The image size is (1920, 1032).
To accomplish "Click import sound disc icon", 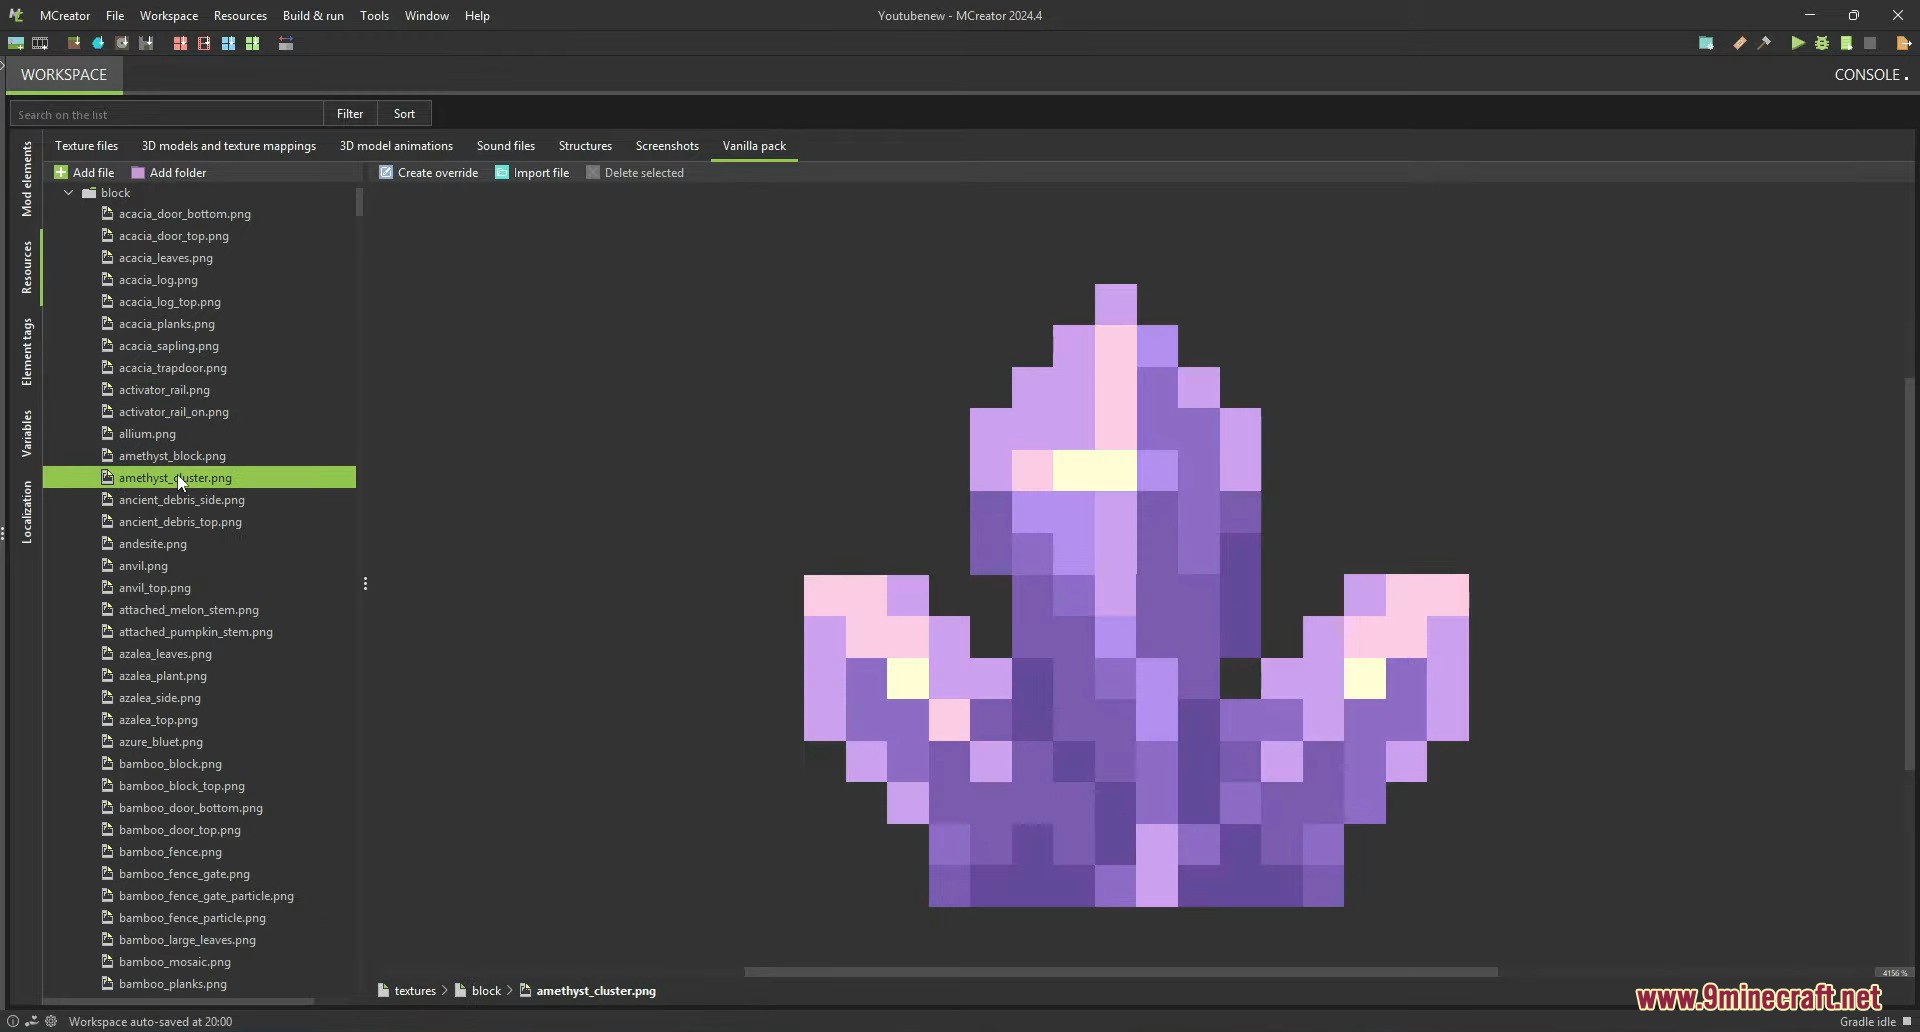I will pyautogui.click(x=122, y=43).
